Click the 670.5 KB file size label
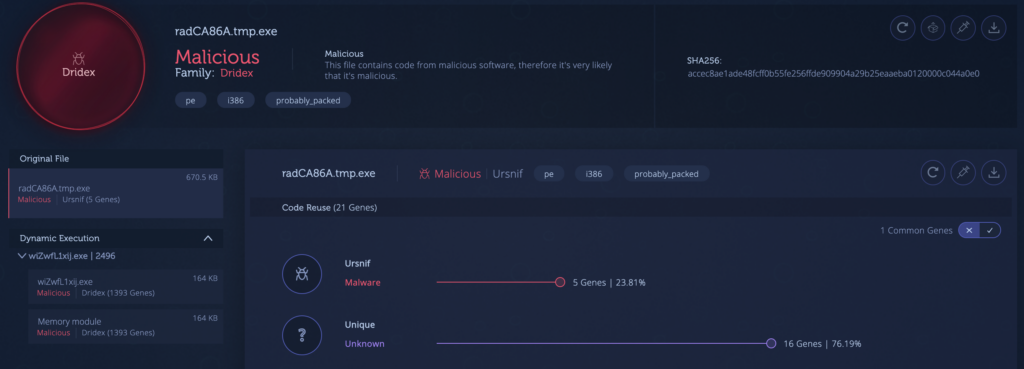Image resolution: width=1024 pixels, height=369 pixels. coord(202,177)
